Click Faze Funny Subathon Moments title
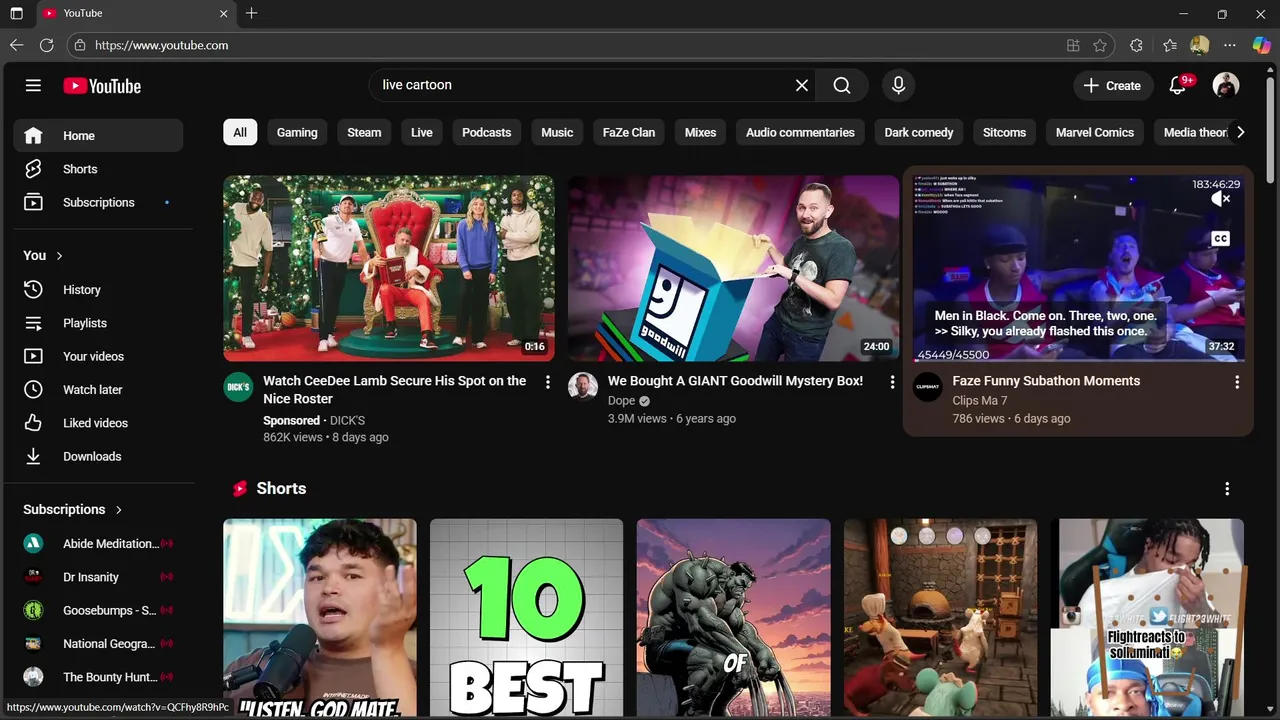 [x=1046, y=381]
